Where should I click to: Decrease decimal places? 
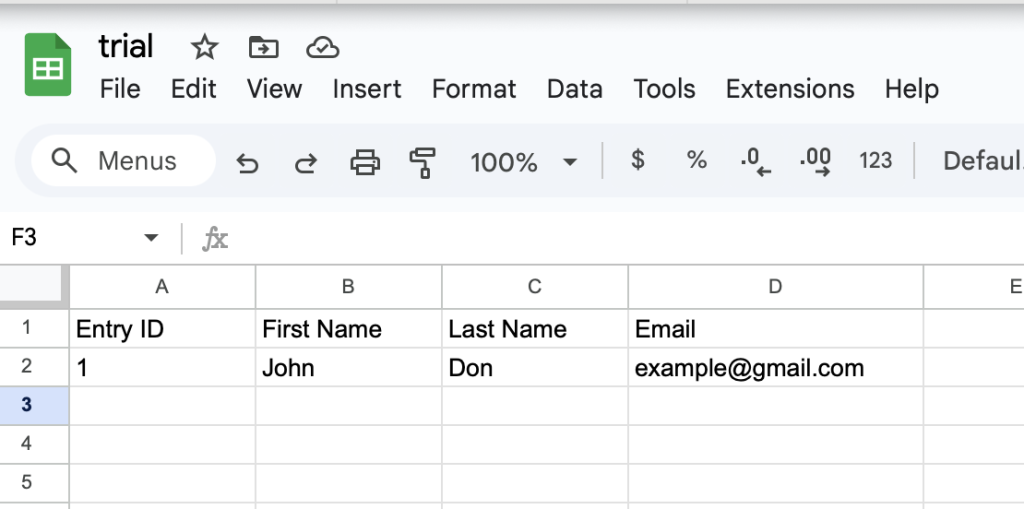click(755, 162)
